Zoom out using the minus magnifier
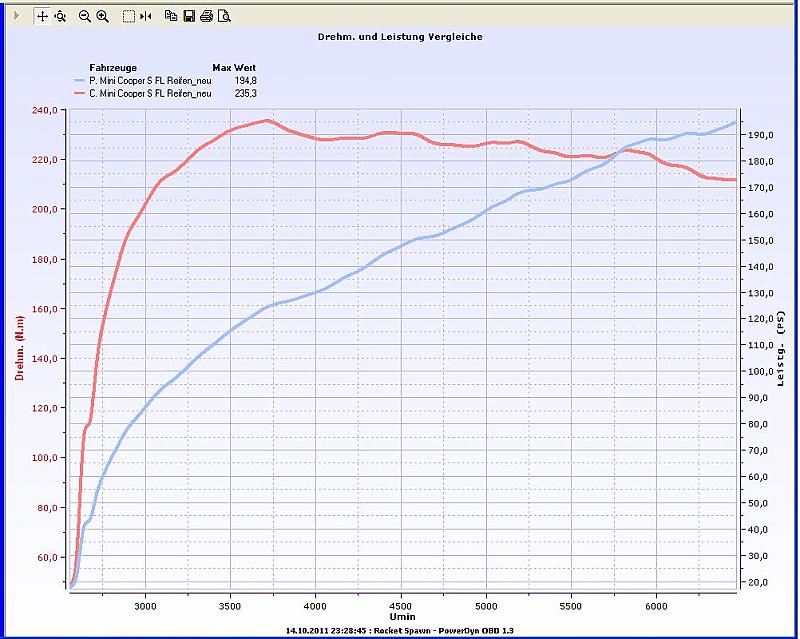The height and width of the screenshot is (639, 800). tap(84, 16)
